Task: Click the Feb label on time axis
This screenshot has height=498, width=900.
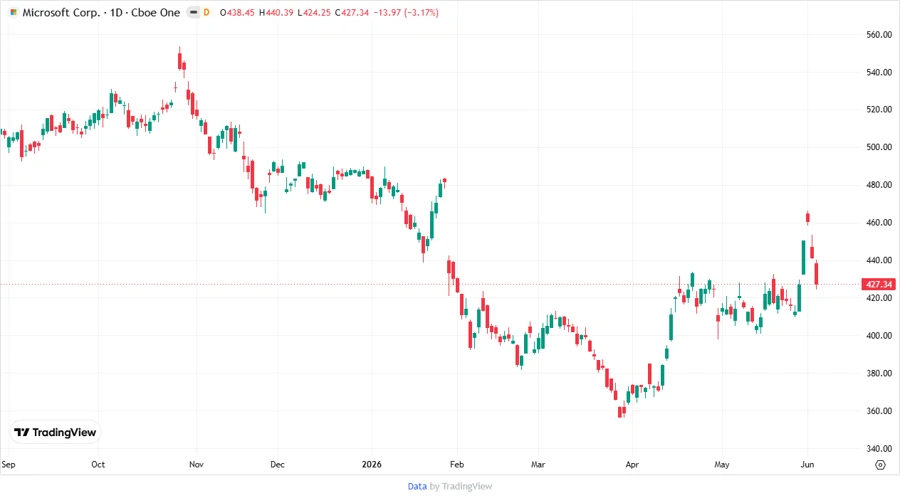Action: pos(457,465)
